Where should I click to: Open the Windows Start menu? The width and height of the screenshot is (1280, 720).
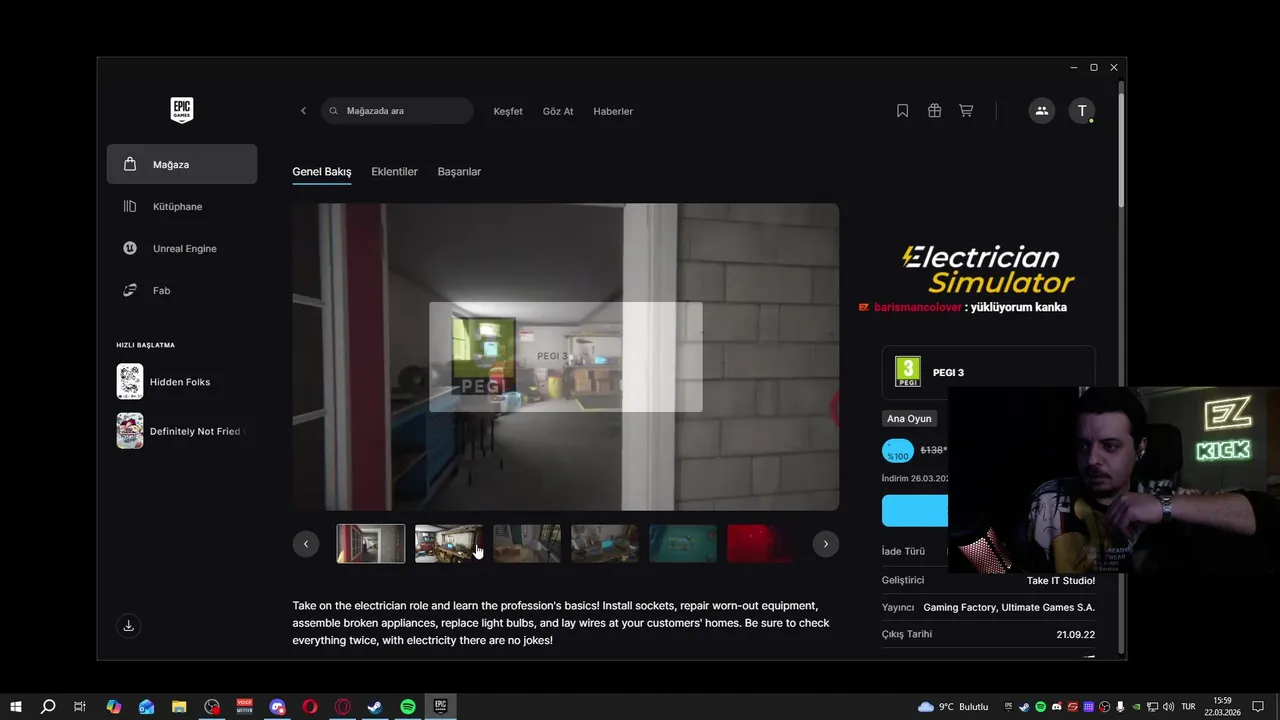coord(16,707)
